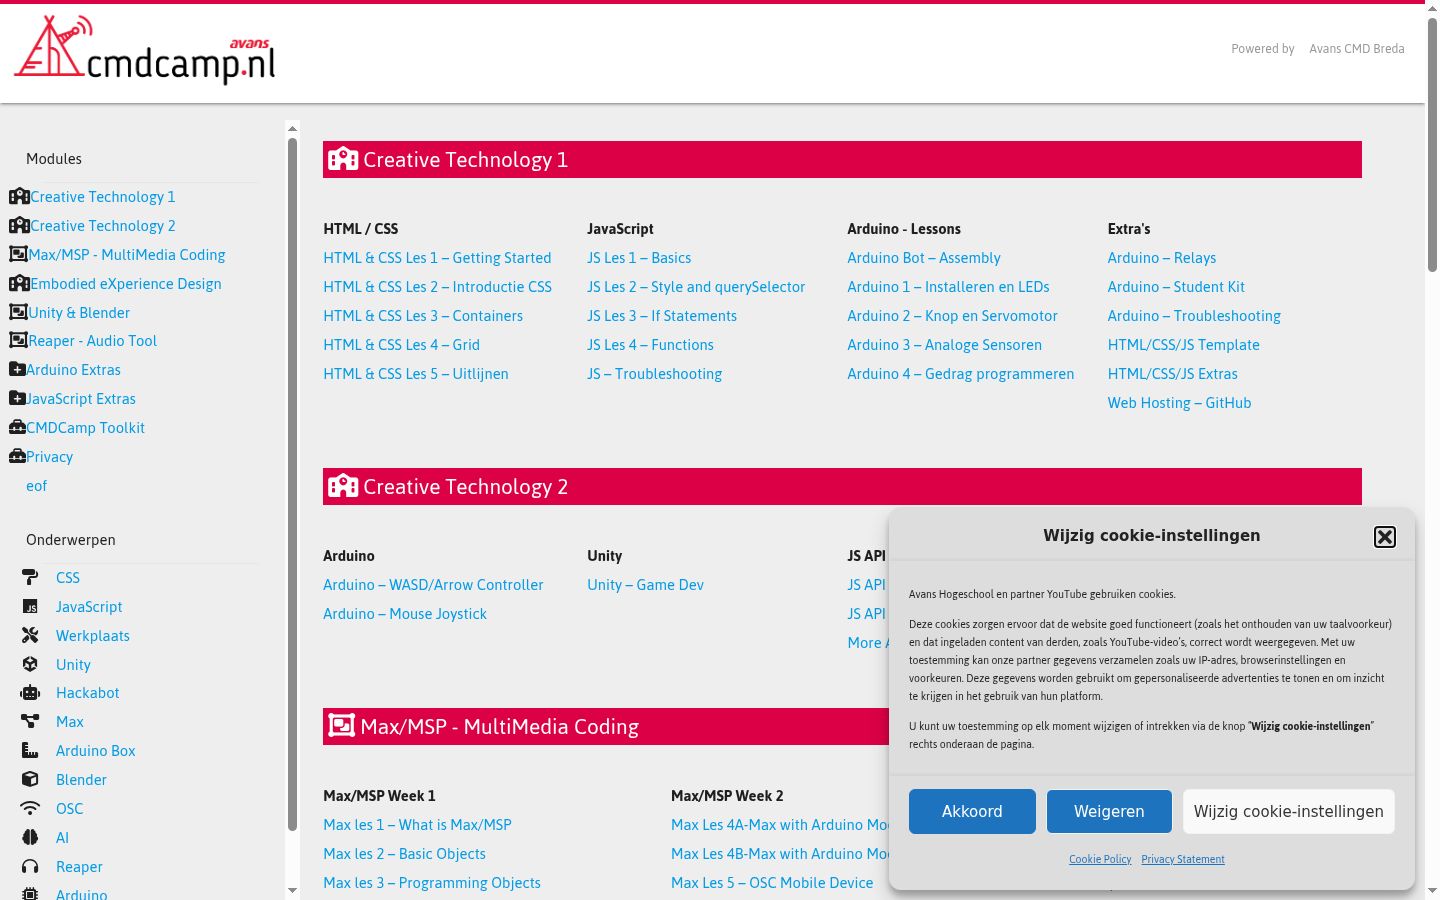The width and height of the screenshot is (1440, 900).
Task: Click the Unity & Blender sidebar icon
Action: coord(18,313)
